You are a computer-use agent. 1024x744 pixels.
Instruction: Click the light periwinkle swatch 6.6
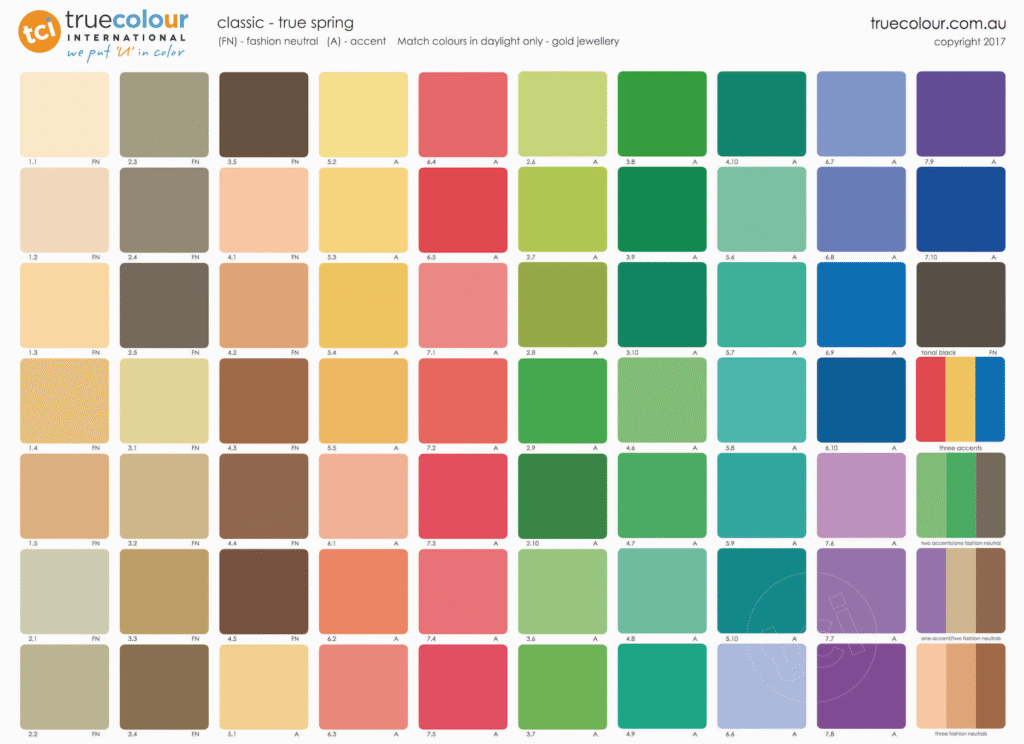click(761, 685)
